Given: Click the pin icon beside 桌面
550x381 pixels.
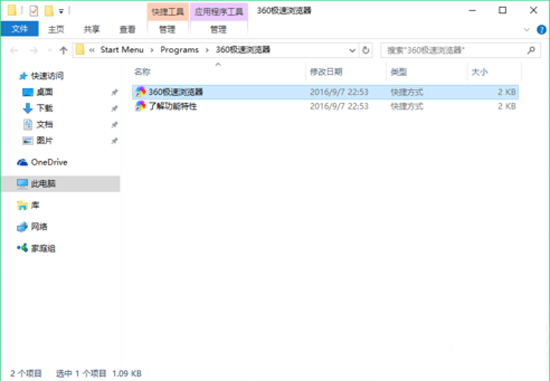Looking at the screenshot, I should [114, 92].
